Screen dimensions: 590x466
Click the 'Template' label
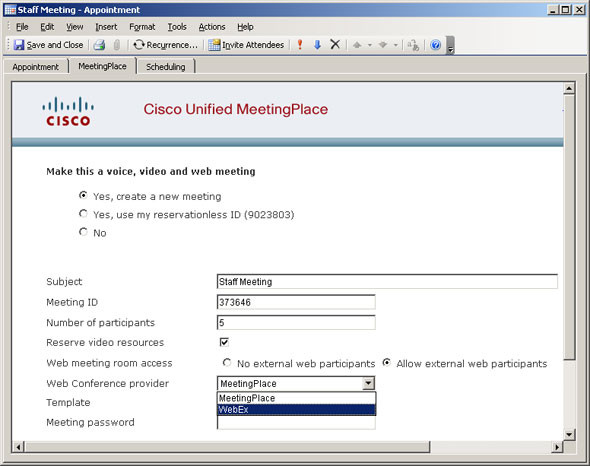(x=68, y=402)
